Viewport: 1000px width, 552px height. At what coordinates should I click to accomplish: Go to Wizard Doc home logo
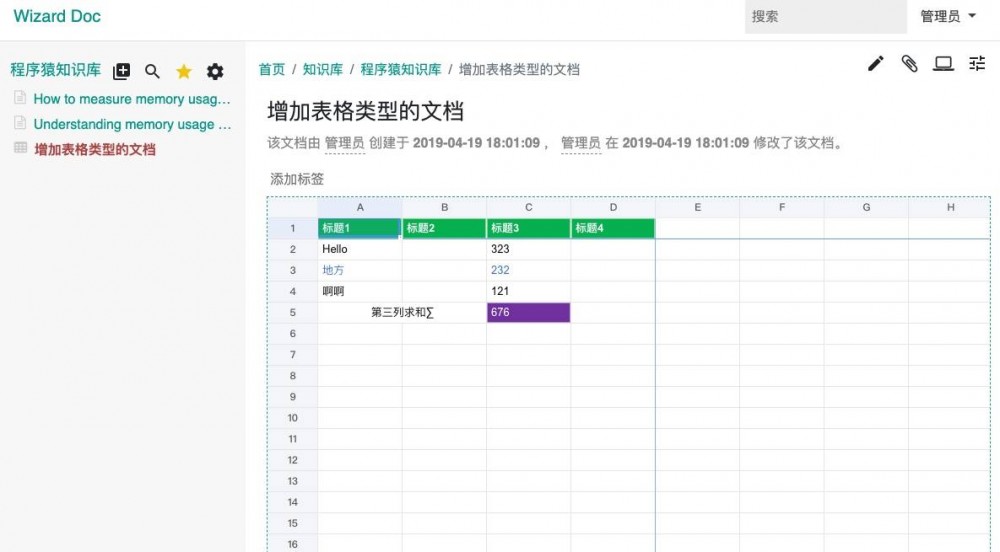coord(57,16)
